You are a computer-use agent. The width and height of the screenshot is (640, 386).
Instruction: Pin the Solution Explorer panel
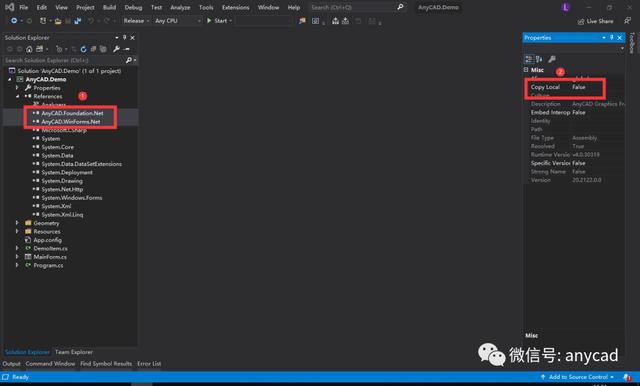[x=124, y=38]
